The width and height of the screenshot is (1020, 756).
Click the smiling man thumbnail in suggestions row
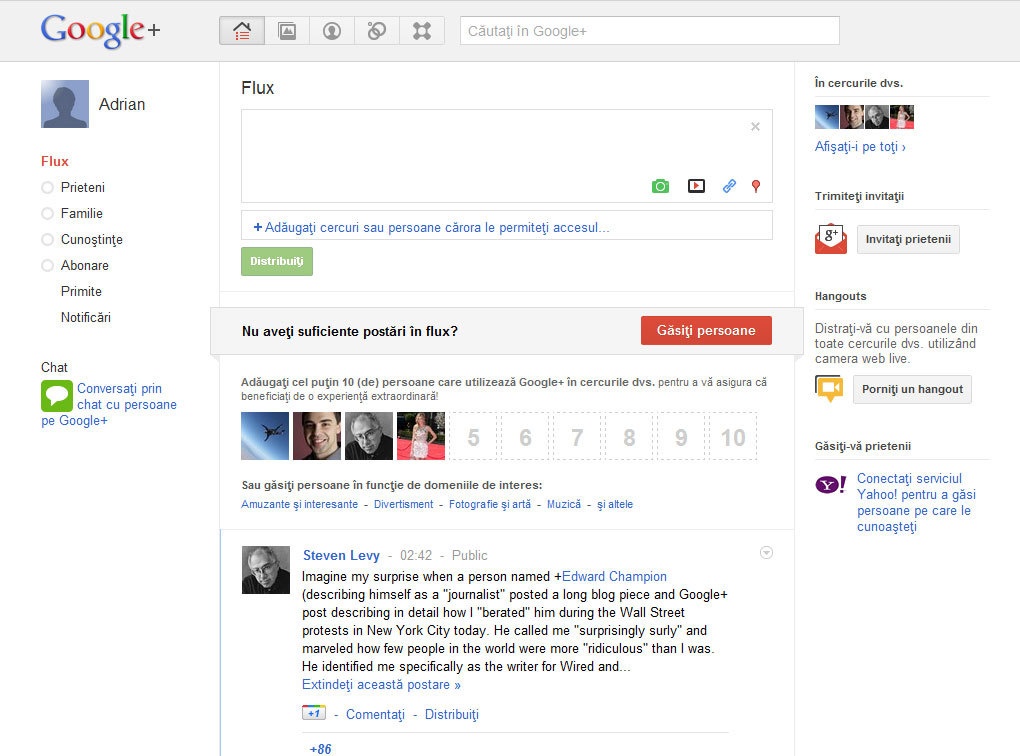click(317, 436)
